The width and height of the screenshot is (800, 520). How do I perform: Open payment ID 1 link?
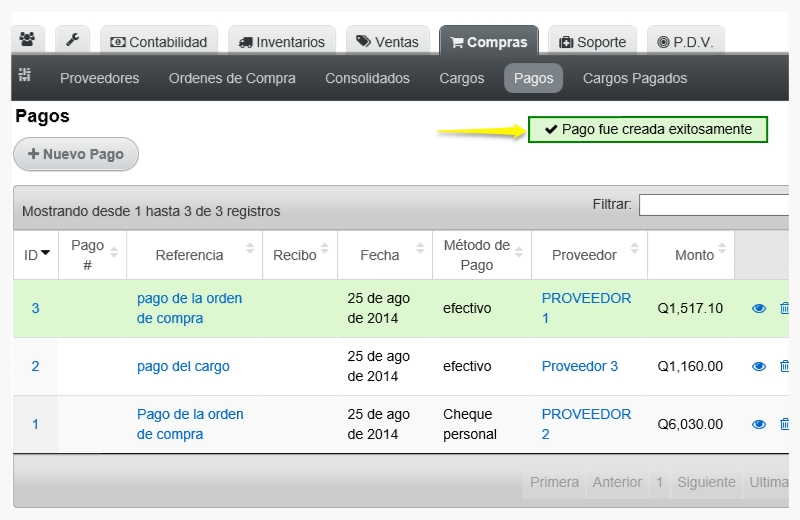point(35,424)
